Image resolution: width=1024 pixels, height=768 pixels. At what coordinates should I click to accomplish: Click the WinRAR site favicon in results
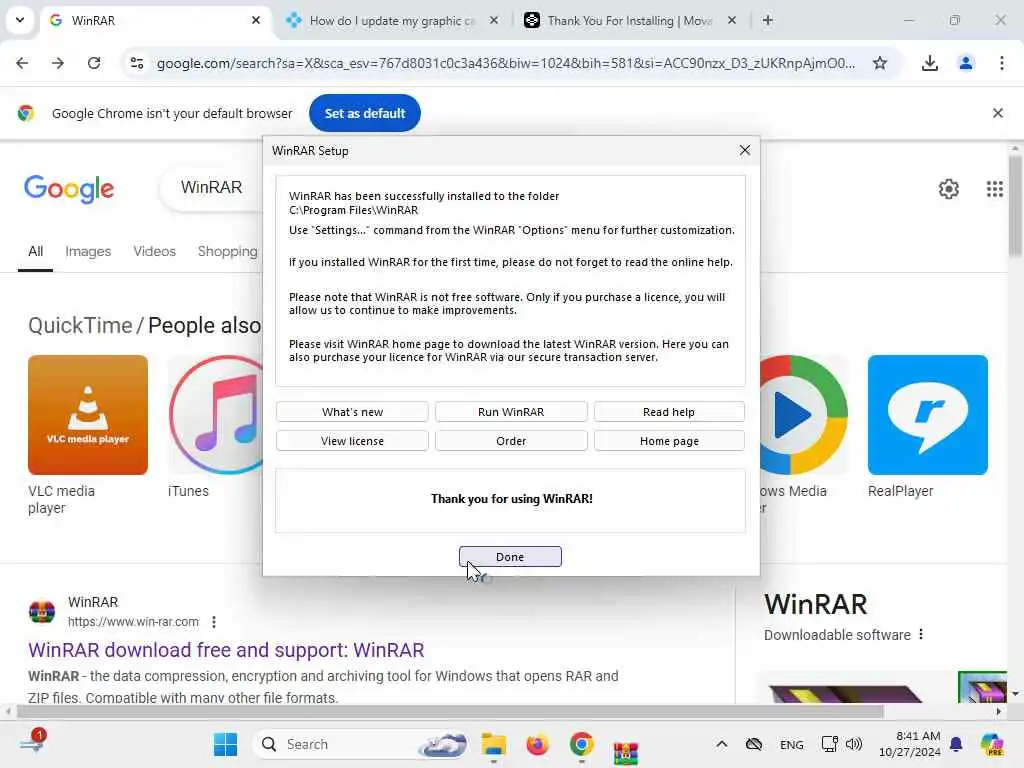(42, 612)
